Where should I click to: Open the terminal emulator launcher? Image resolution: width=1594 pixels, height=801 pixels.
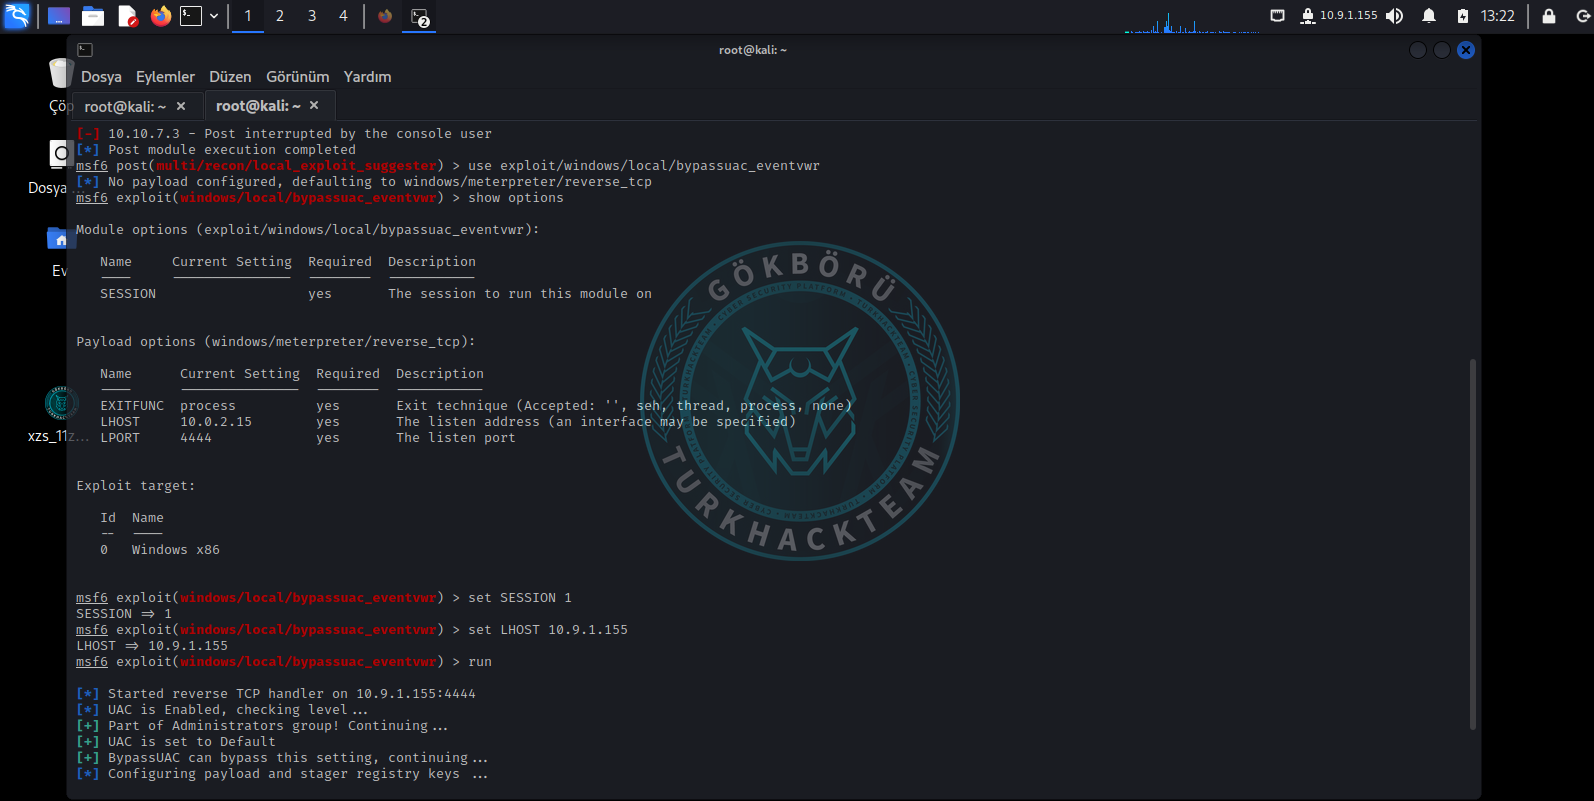(x=191, y=16)
